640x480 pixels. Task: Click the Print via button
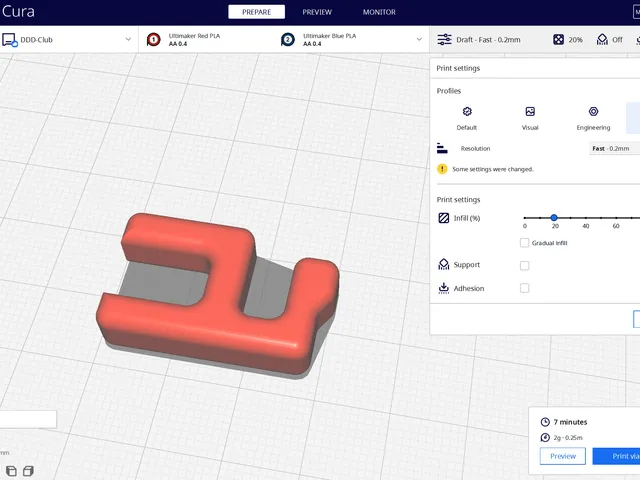tap(616, 456)
